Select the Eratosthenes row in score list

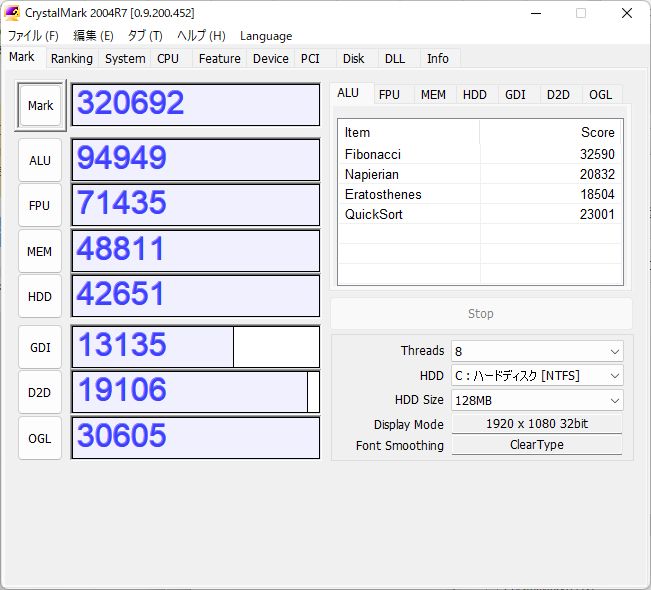coord(480,194)
